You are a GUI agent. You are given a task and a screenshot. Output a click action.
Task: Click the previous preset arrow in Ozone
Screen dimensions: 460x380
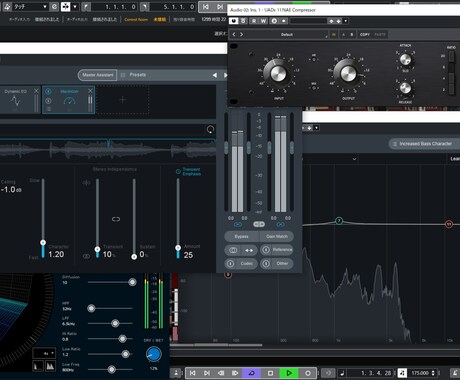tap(215, 75)
